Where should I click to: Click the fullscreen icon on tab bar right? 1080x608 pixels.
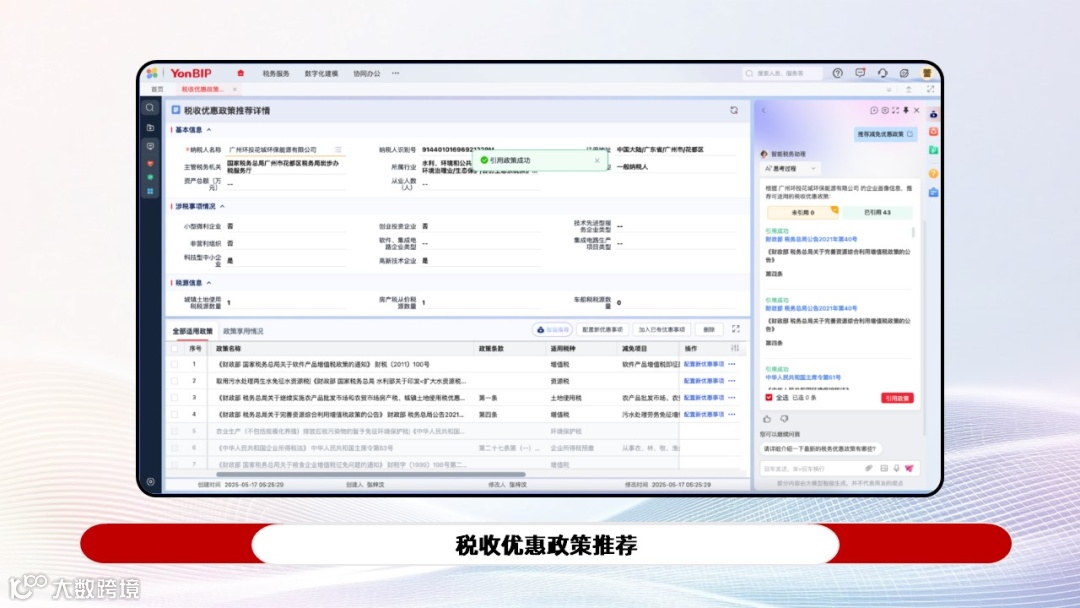pyautogui.click(x=931, y=90)
